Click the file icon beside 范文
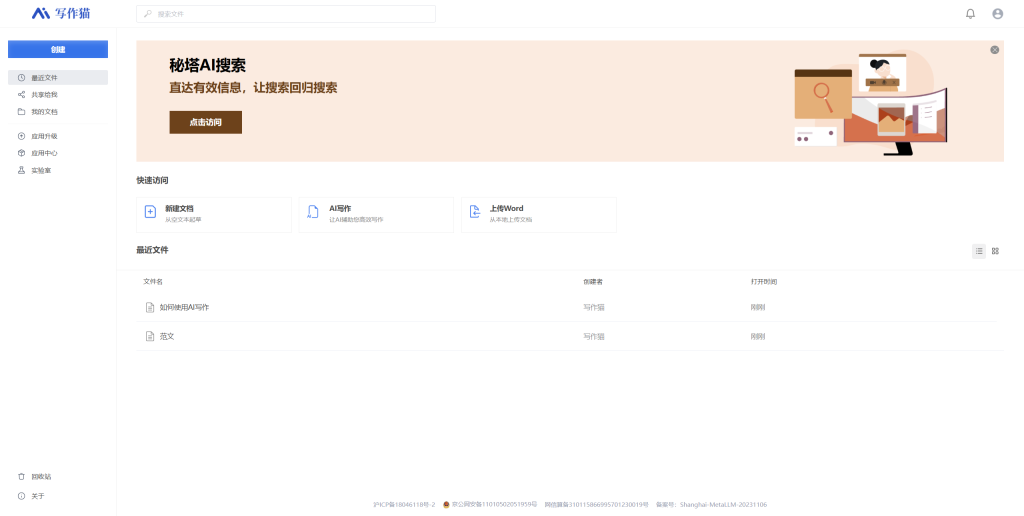1024x516 pixels. coord(150,336)
